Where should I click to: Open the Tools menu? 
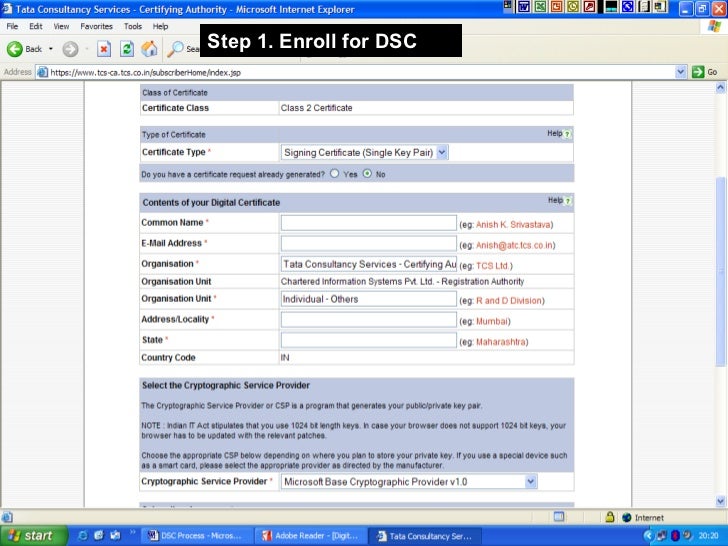(133, 26)
